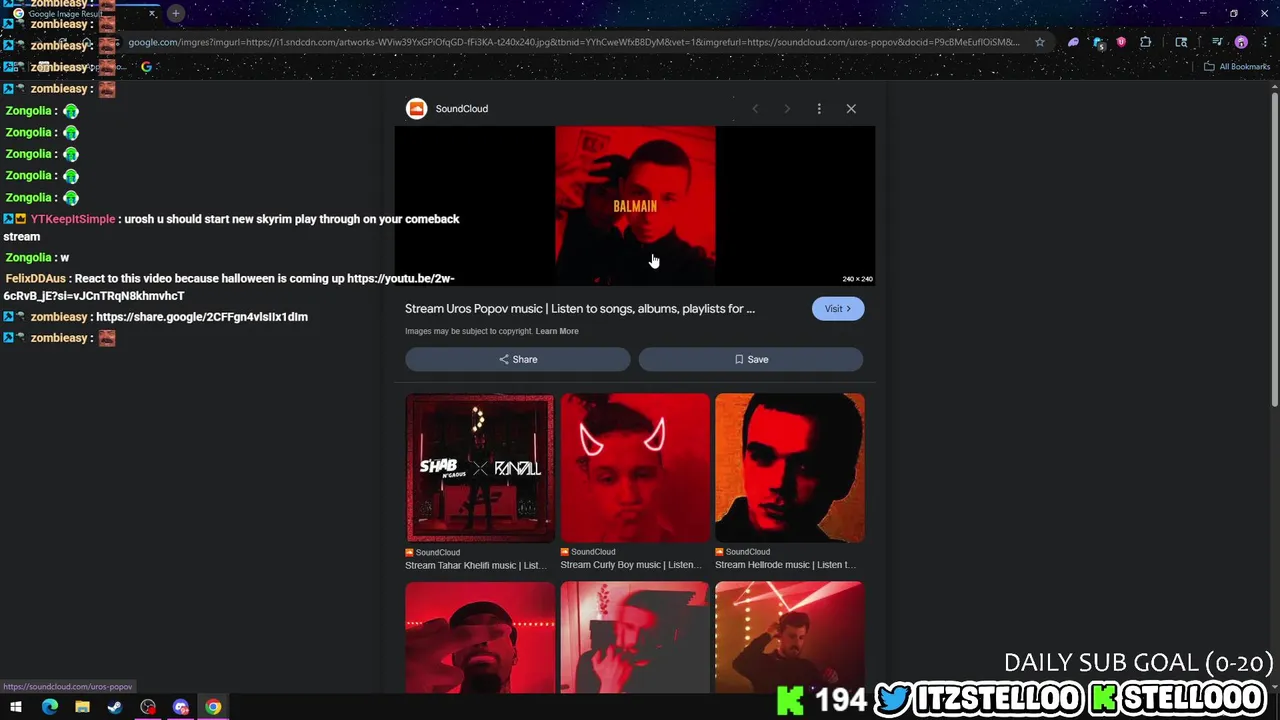Open the red shield extension icon
The height and width of the screenshot is (720, 1280).
point(1121,42)
